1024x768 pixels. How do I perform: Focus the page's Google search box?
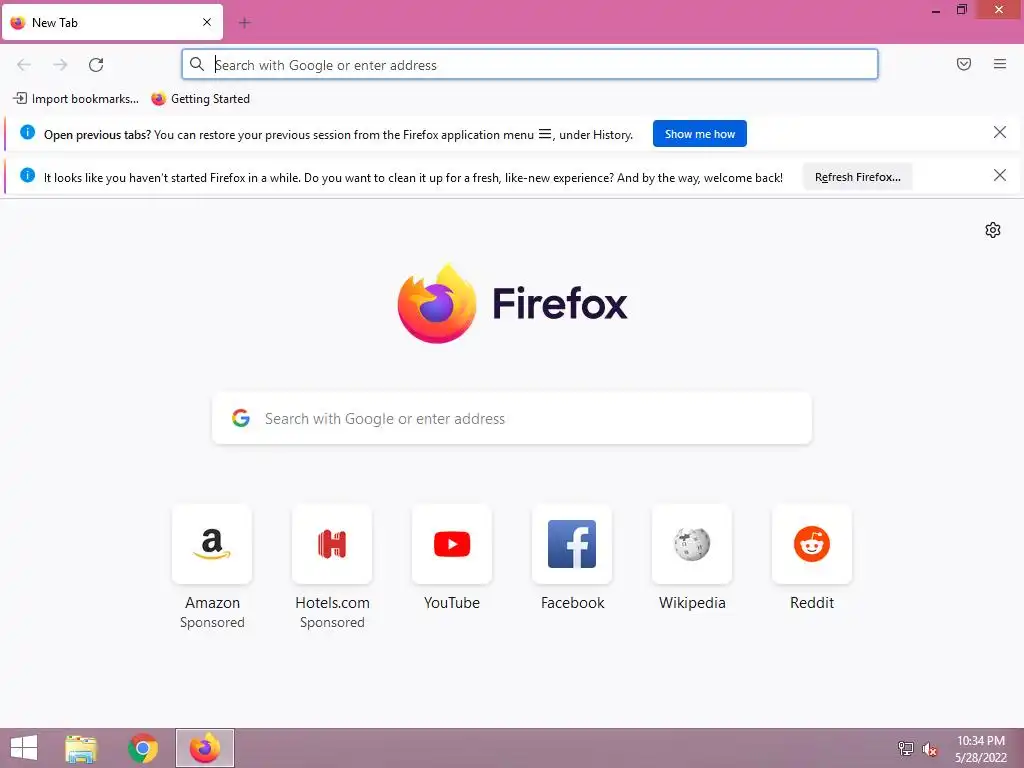512,419
